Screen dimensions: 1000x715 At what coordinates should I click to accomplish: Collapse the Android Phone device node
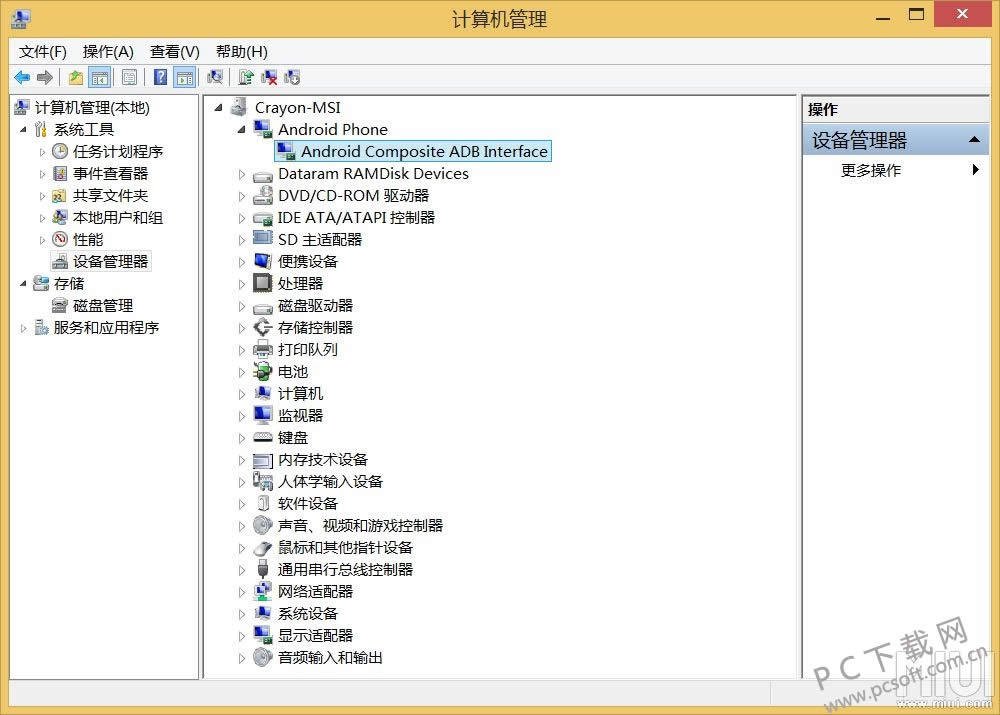coord(241,130)
